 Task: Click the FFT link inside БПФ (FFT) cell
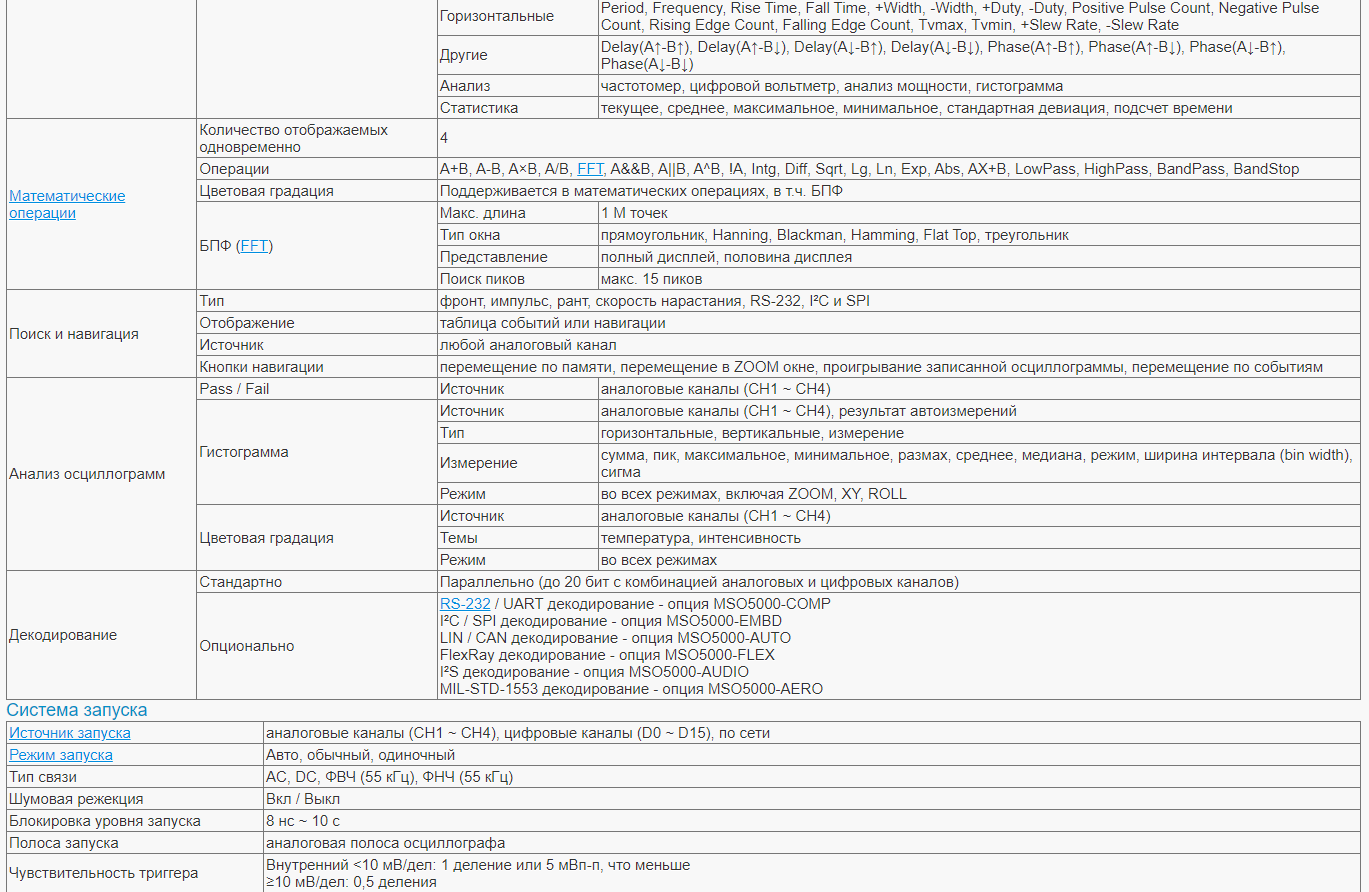pyautogui.click(x=254, y=245)
